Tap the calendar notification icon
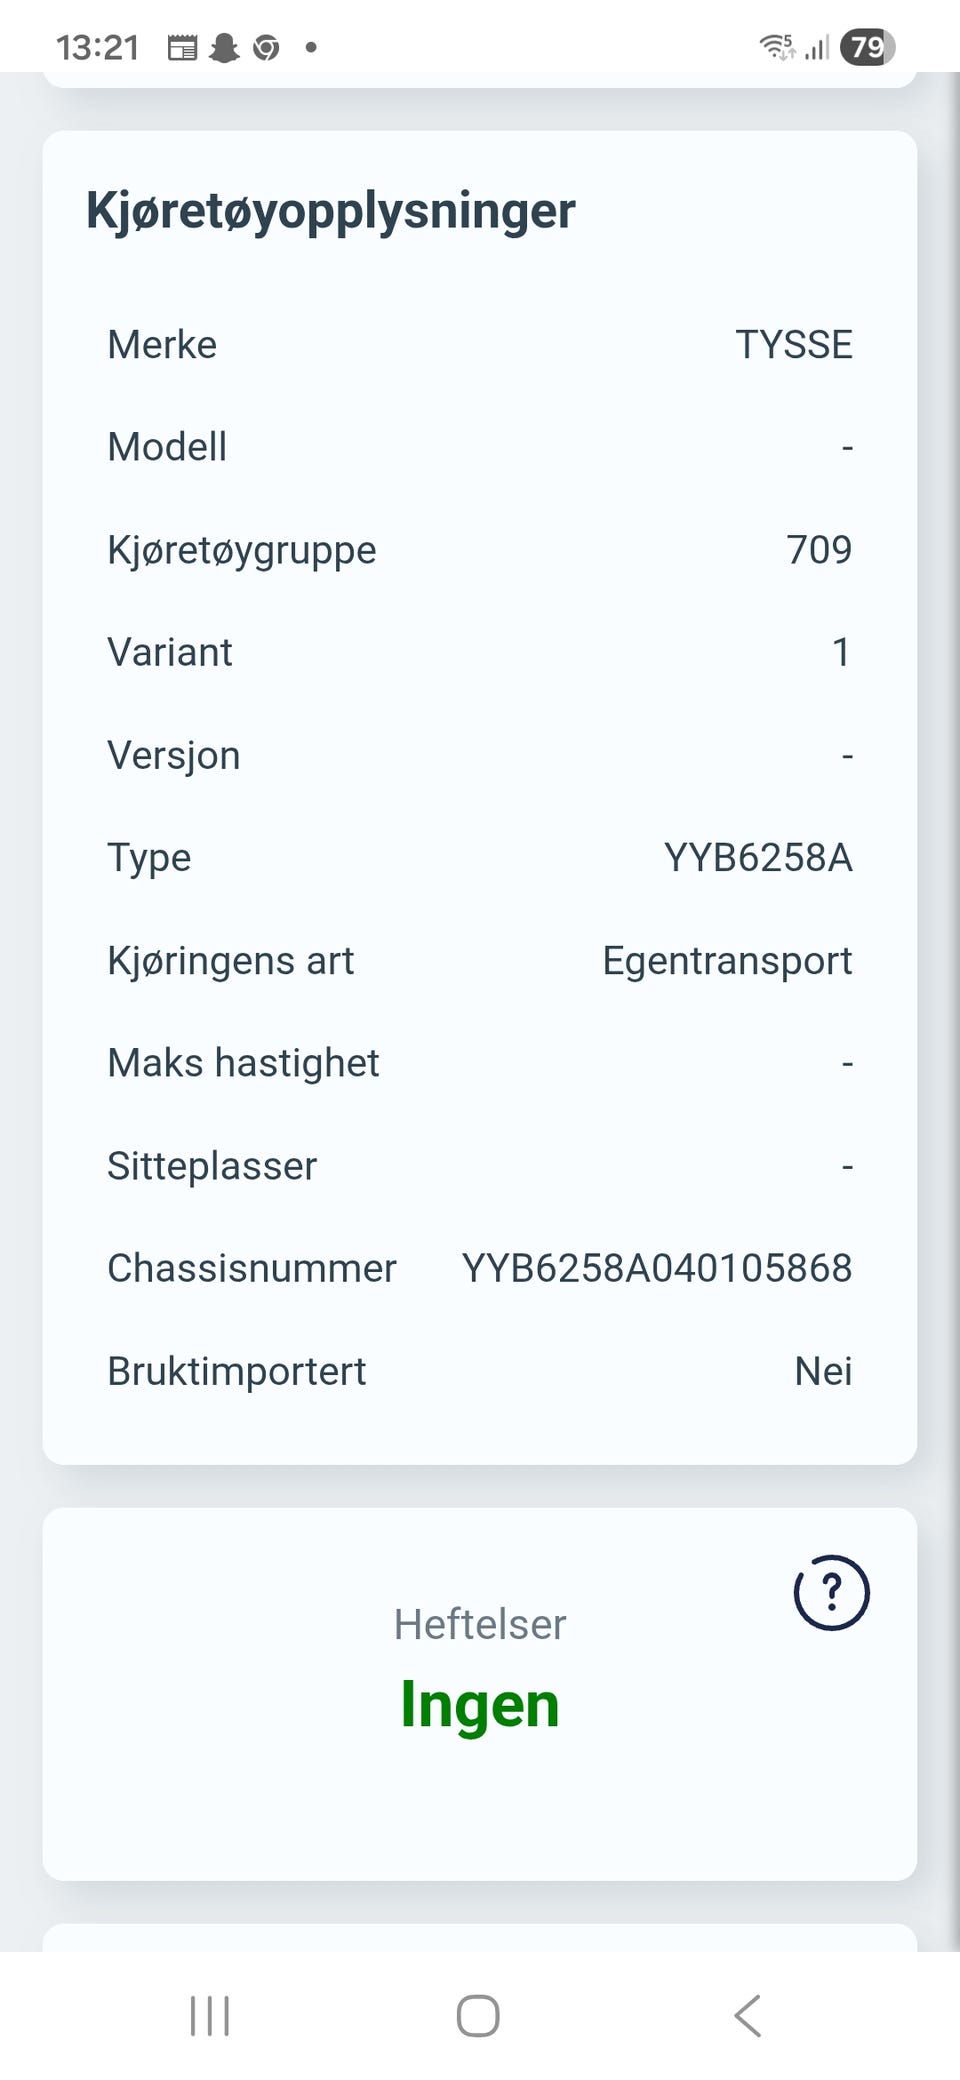Screen dimensions: 960x2080 pyautogui.click(x=182, y=47)
